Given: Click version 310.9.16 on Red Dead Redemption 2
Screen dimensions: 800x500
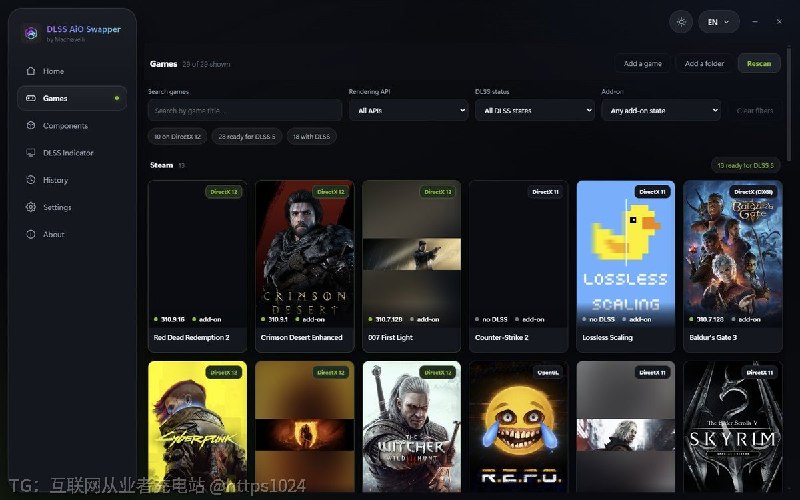Looking at the screenshot, I should tap(173, 319).
